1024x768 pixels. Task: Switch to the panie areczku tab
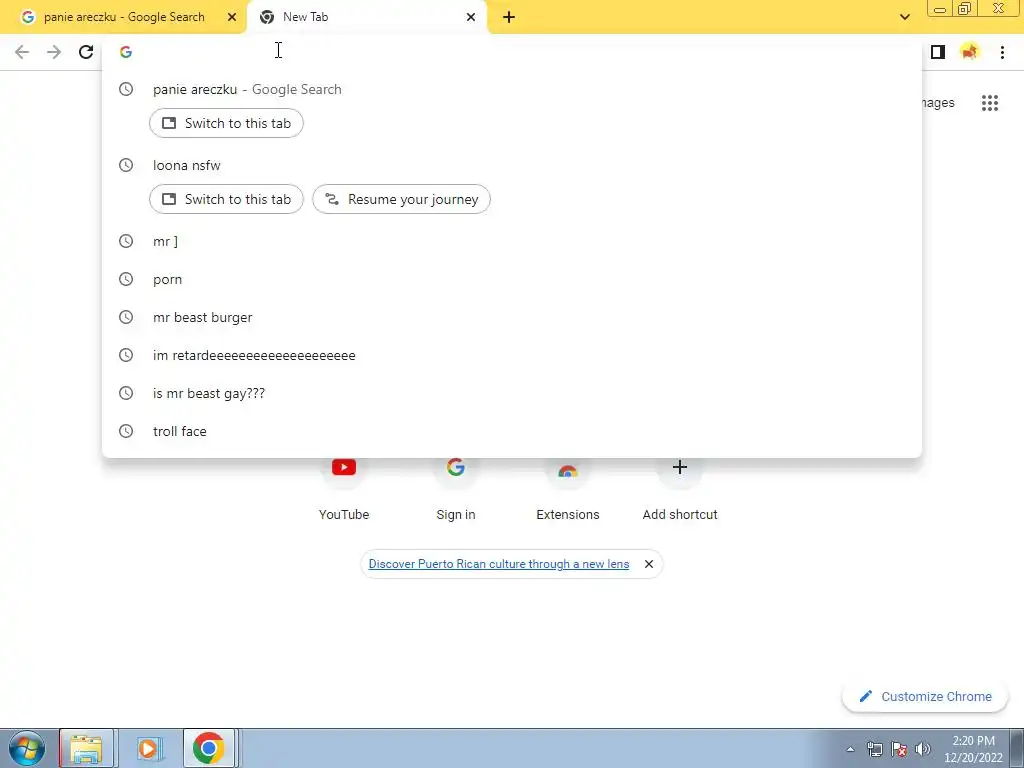pyautogui.click(x=123, y=17)
